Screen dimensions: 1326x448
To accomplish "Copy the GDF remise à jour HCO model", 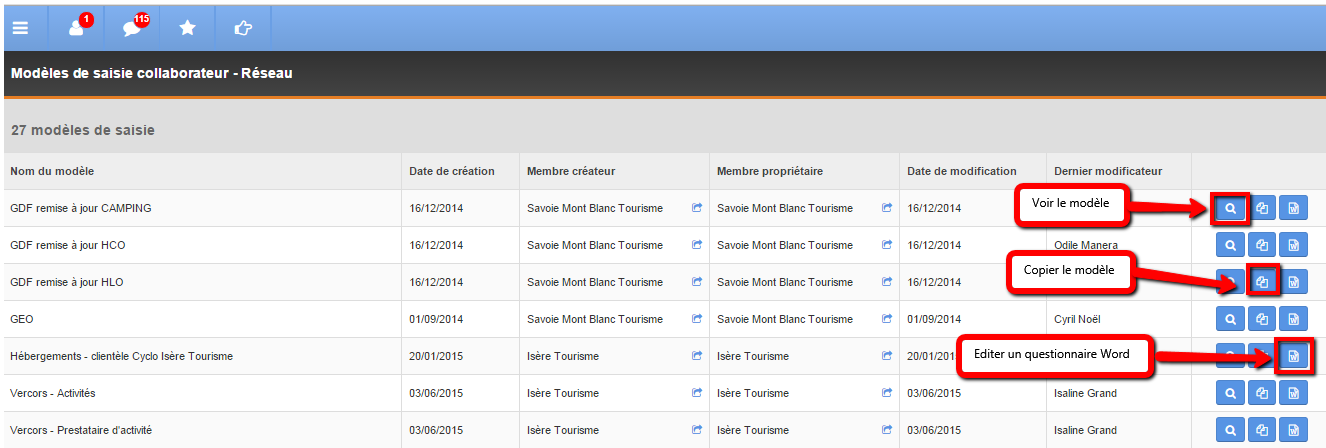I will (x=1263, y=245).
